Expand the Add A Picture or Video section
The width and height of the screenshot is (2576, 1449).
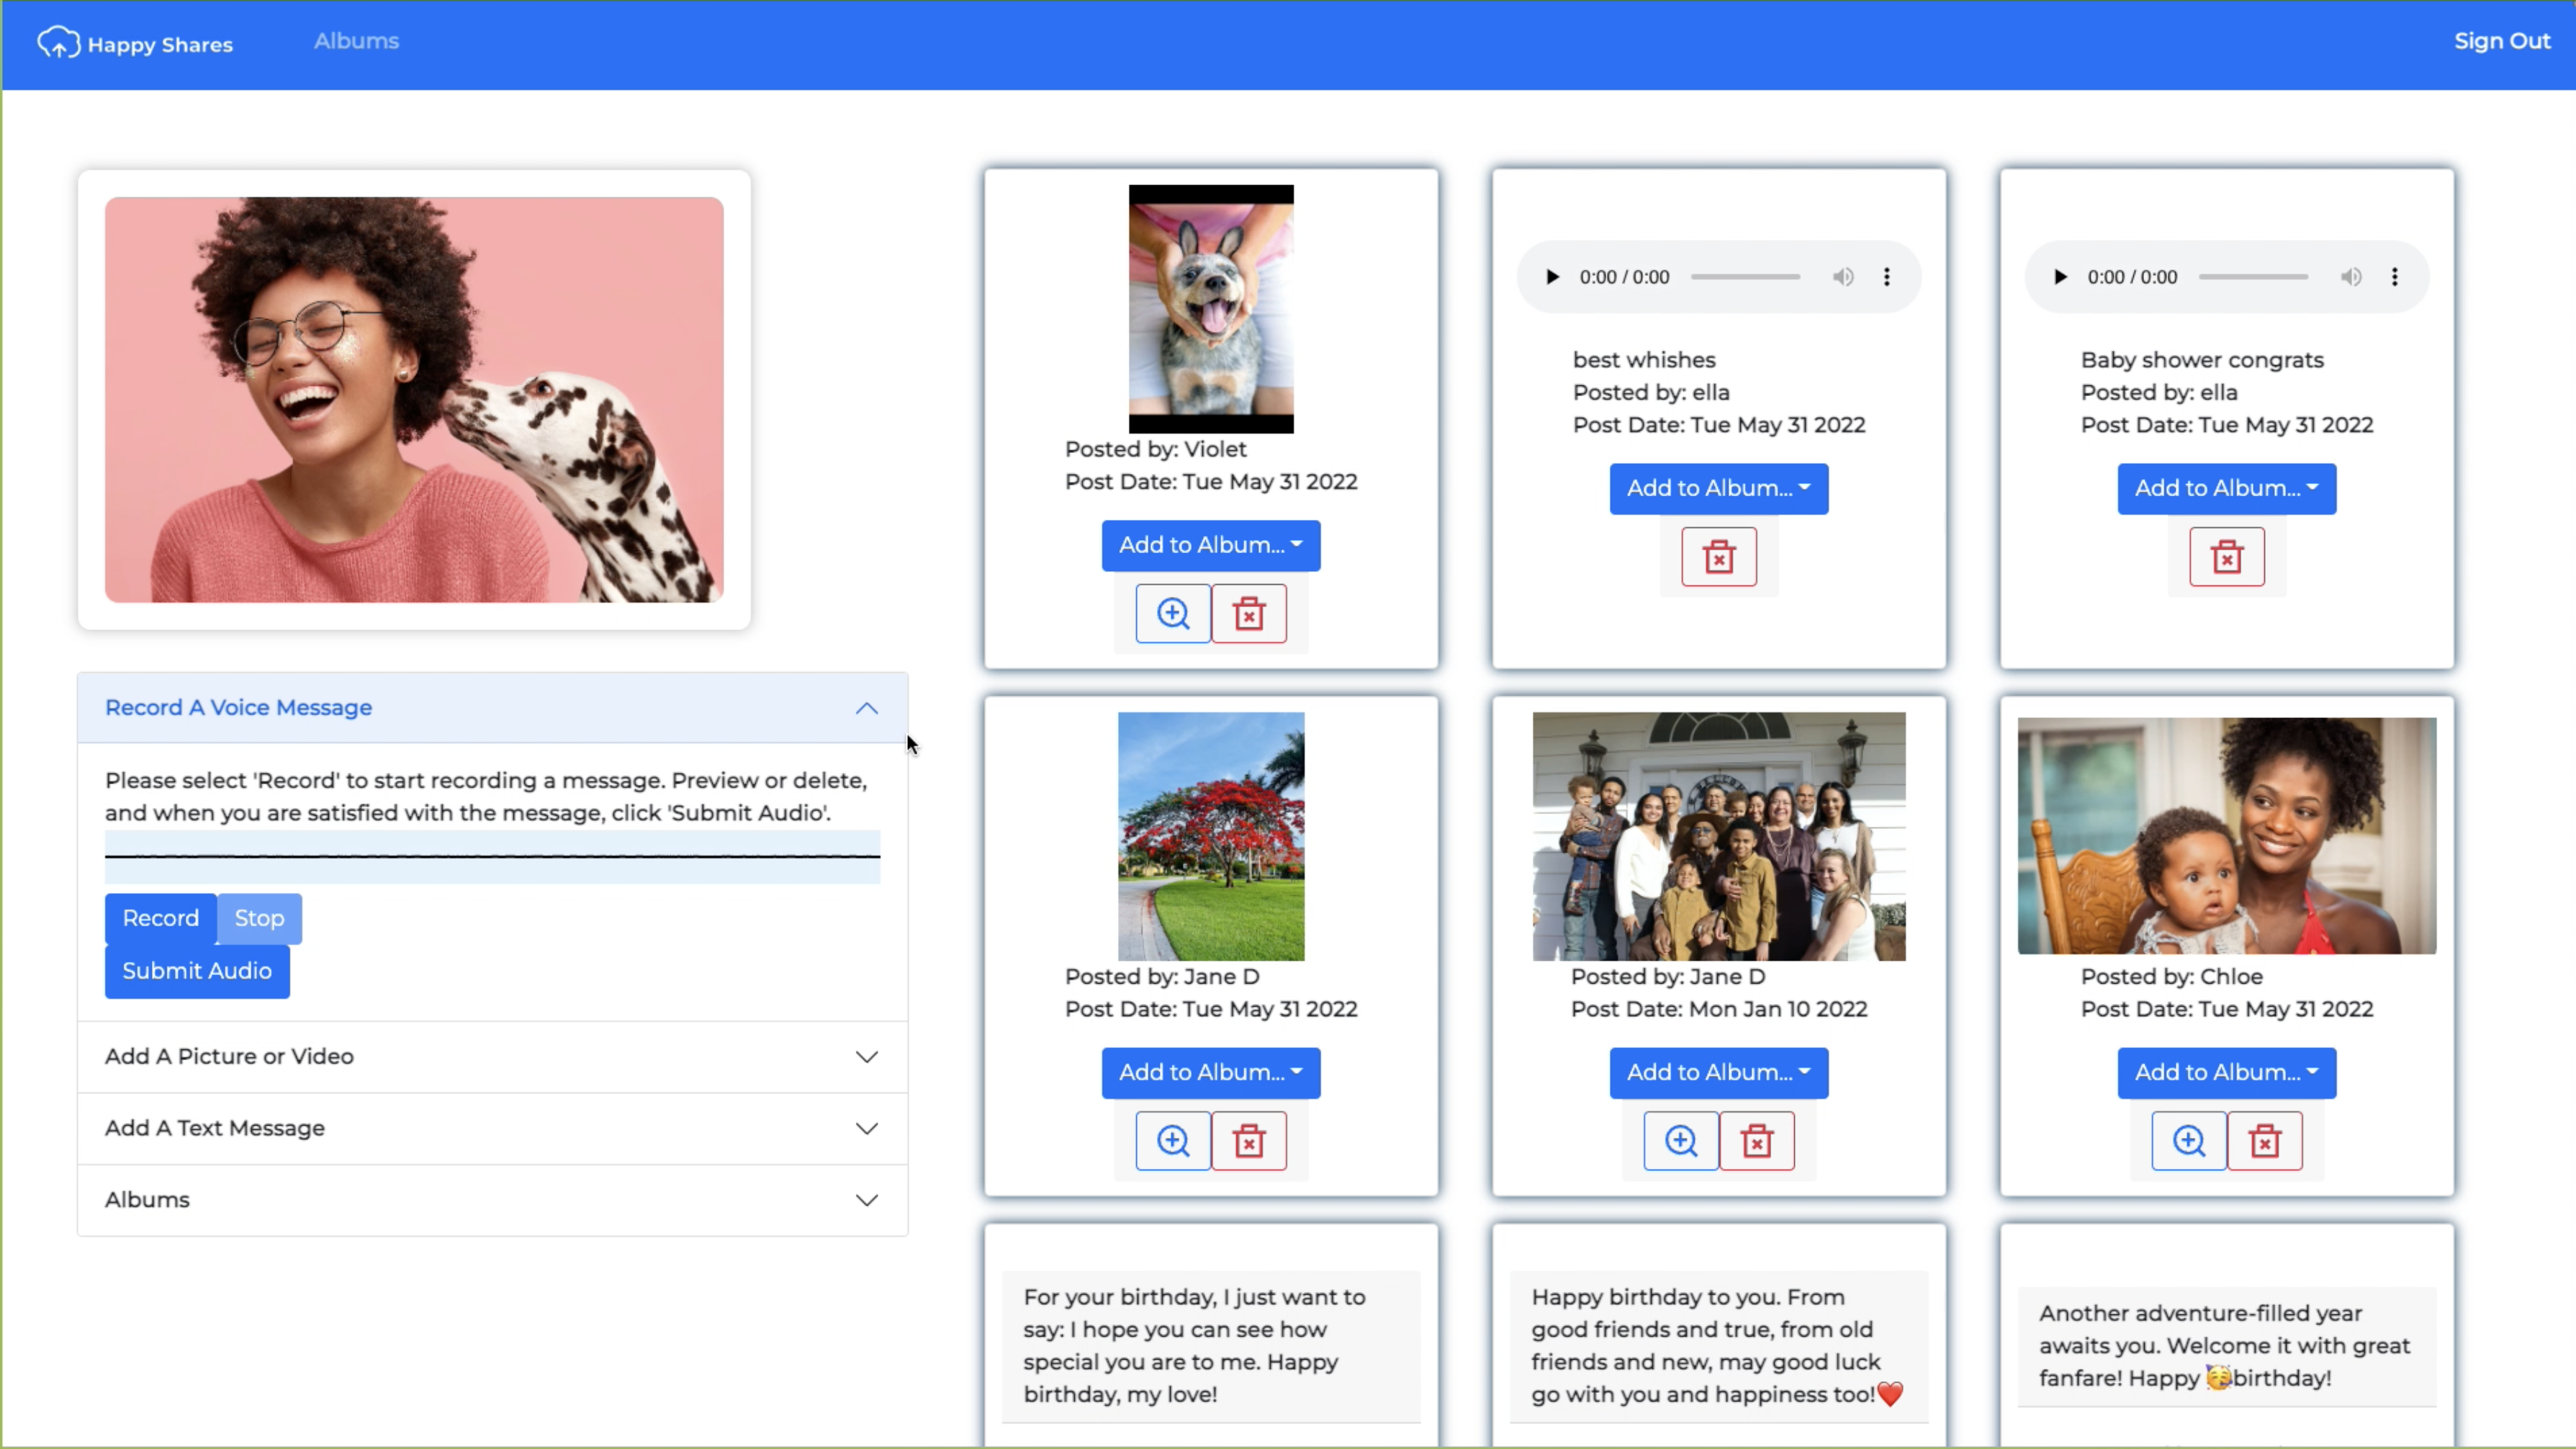(492, 1057)
